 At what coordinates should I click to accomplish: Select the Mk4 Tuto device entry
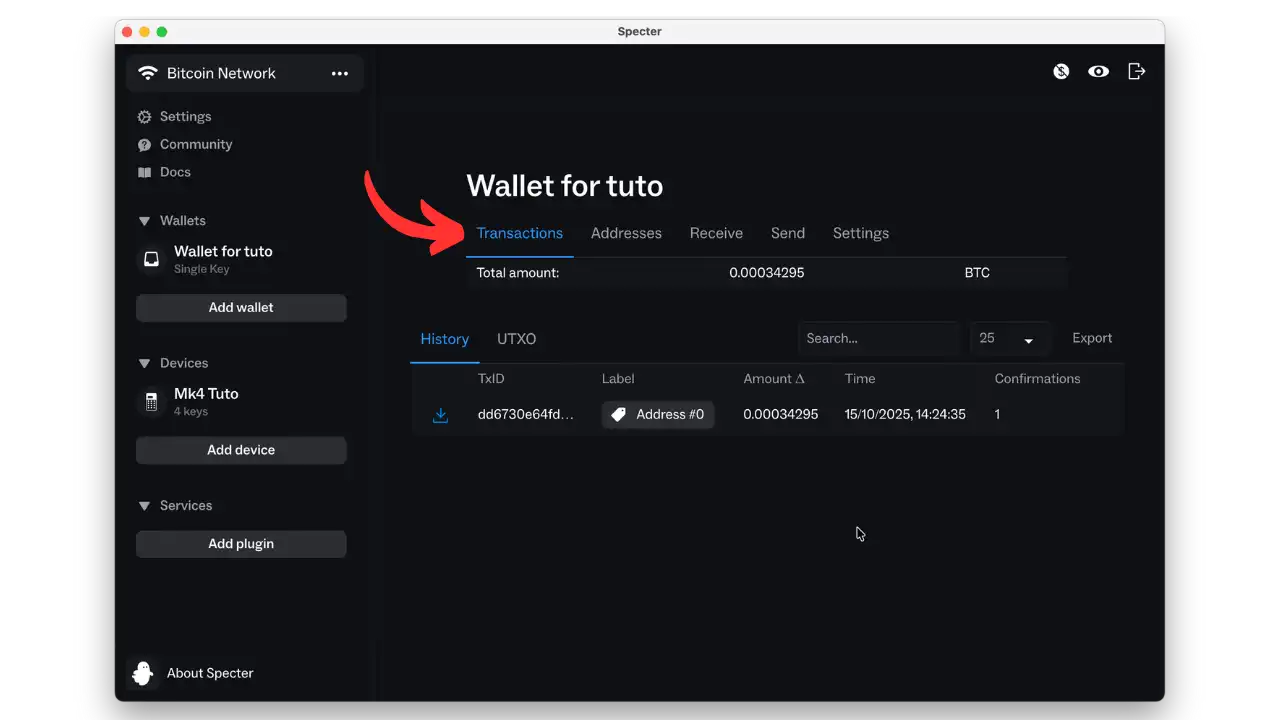[206, 401]
